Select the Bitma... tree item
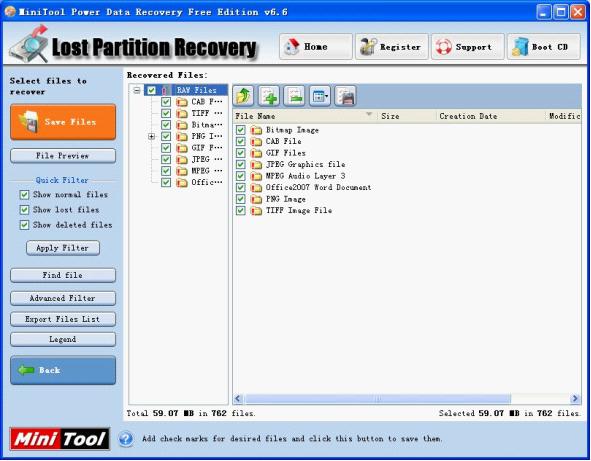The height and width of the screenshot is (461, 591). pos(207,125)
